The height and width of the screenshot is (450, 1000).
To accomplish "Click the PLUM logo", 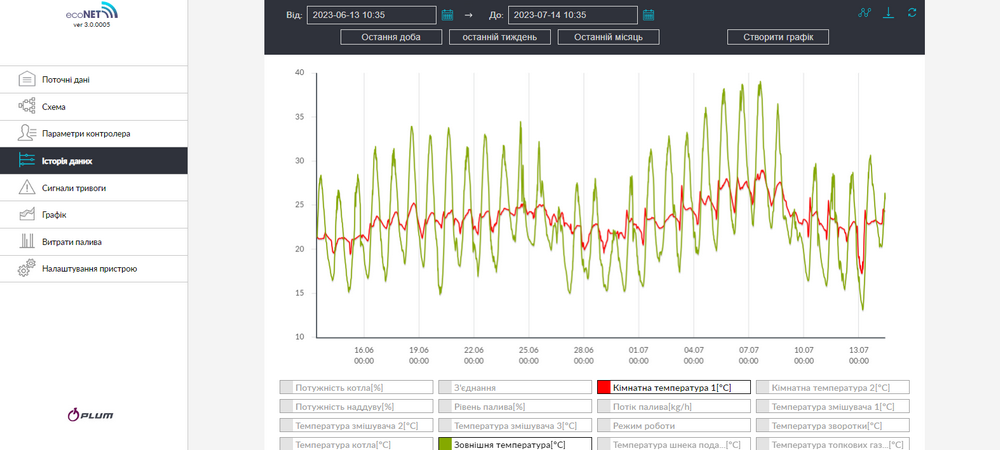I will click(91, 415).
